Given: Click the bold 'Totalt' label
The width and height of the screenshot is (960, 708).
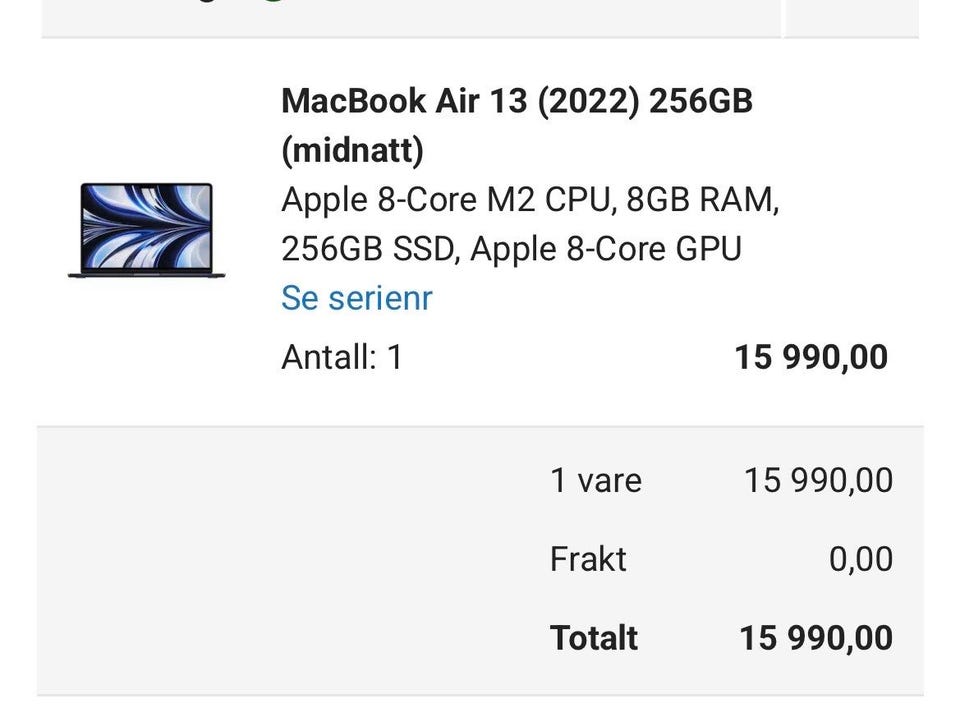Looking at the screenshot, I should [x=594, y=638].
